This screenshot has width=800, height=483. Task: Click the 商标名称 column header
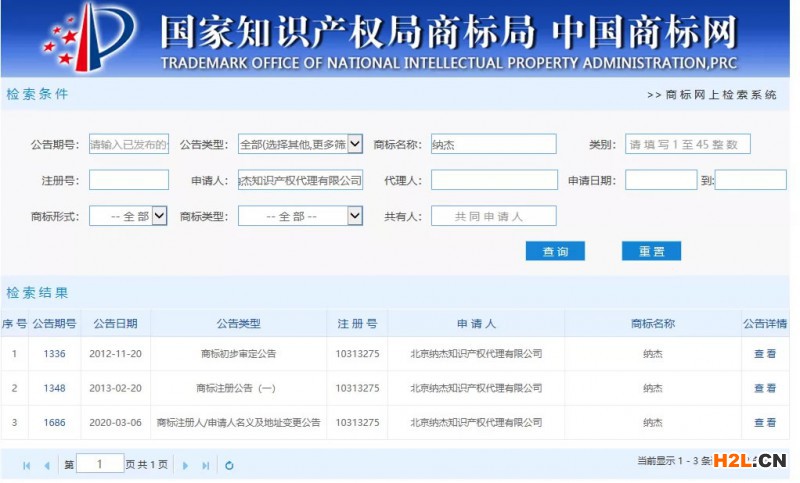coord(653,323)
